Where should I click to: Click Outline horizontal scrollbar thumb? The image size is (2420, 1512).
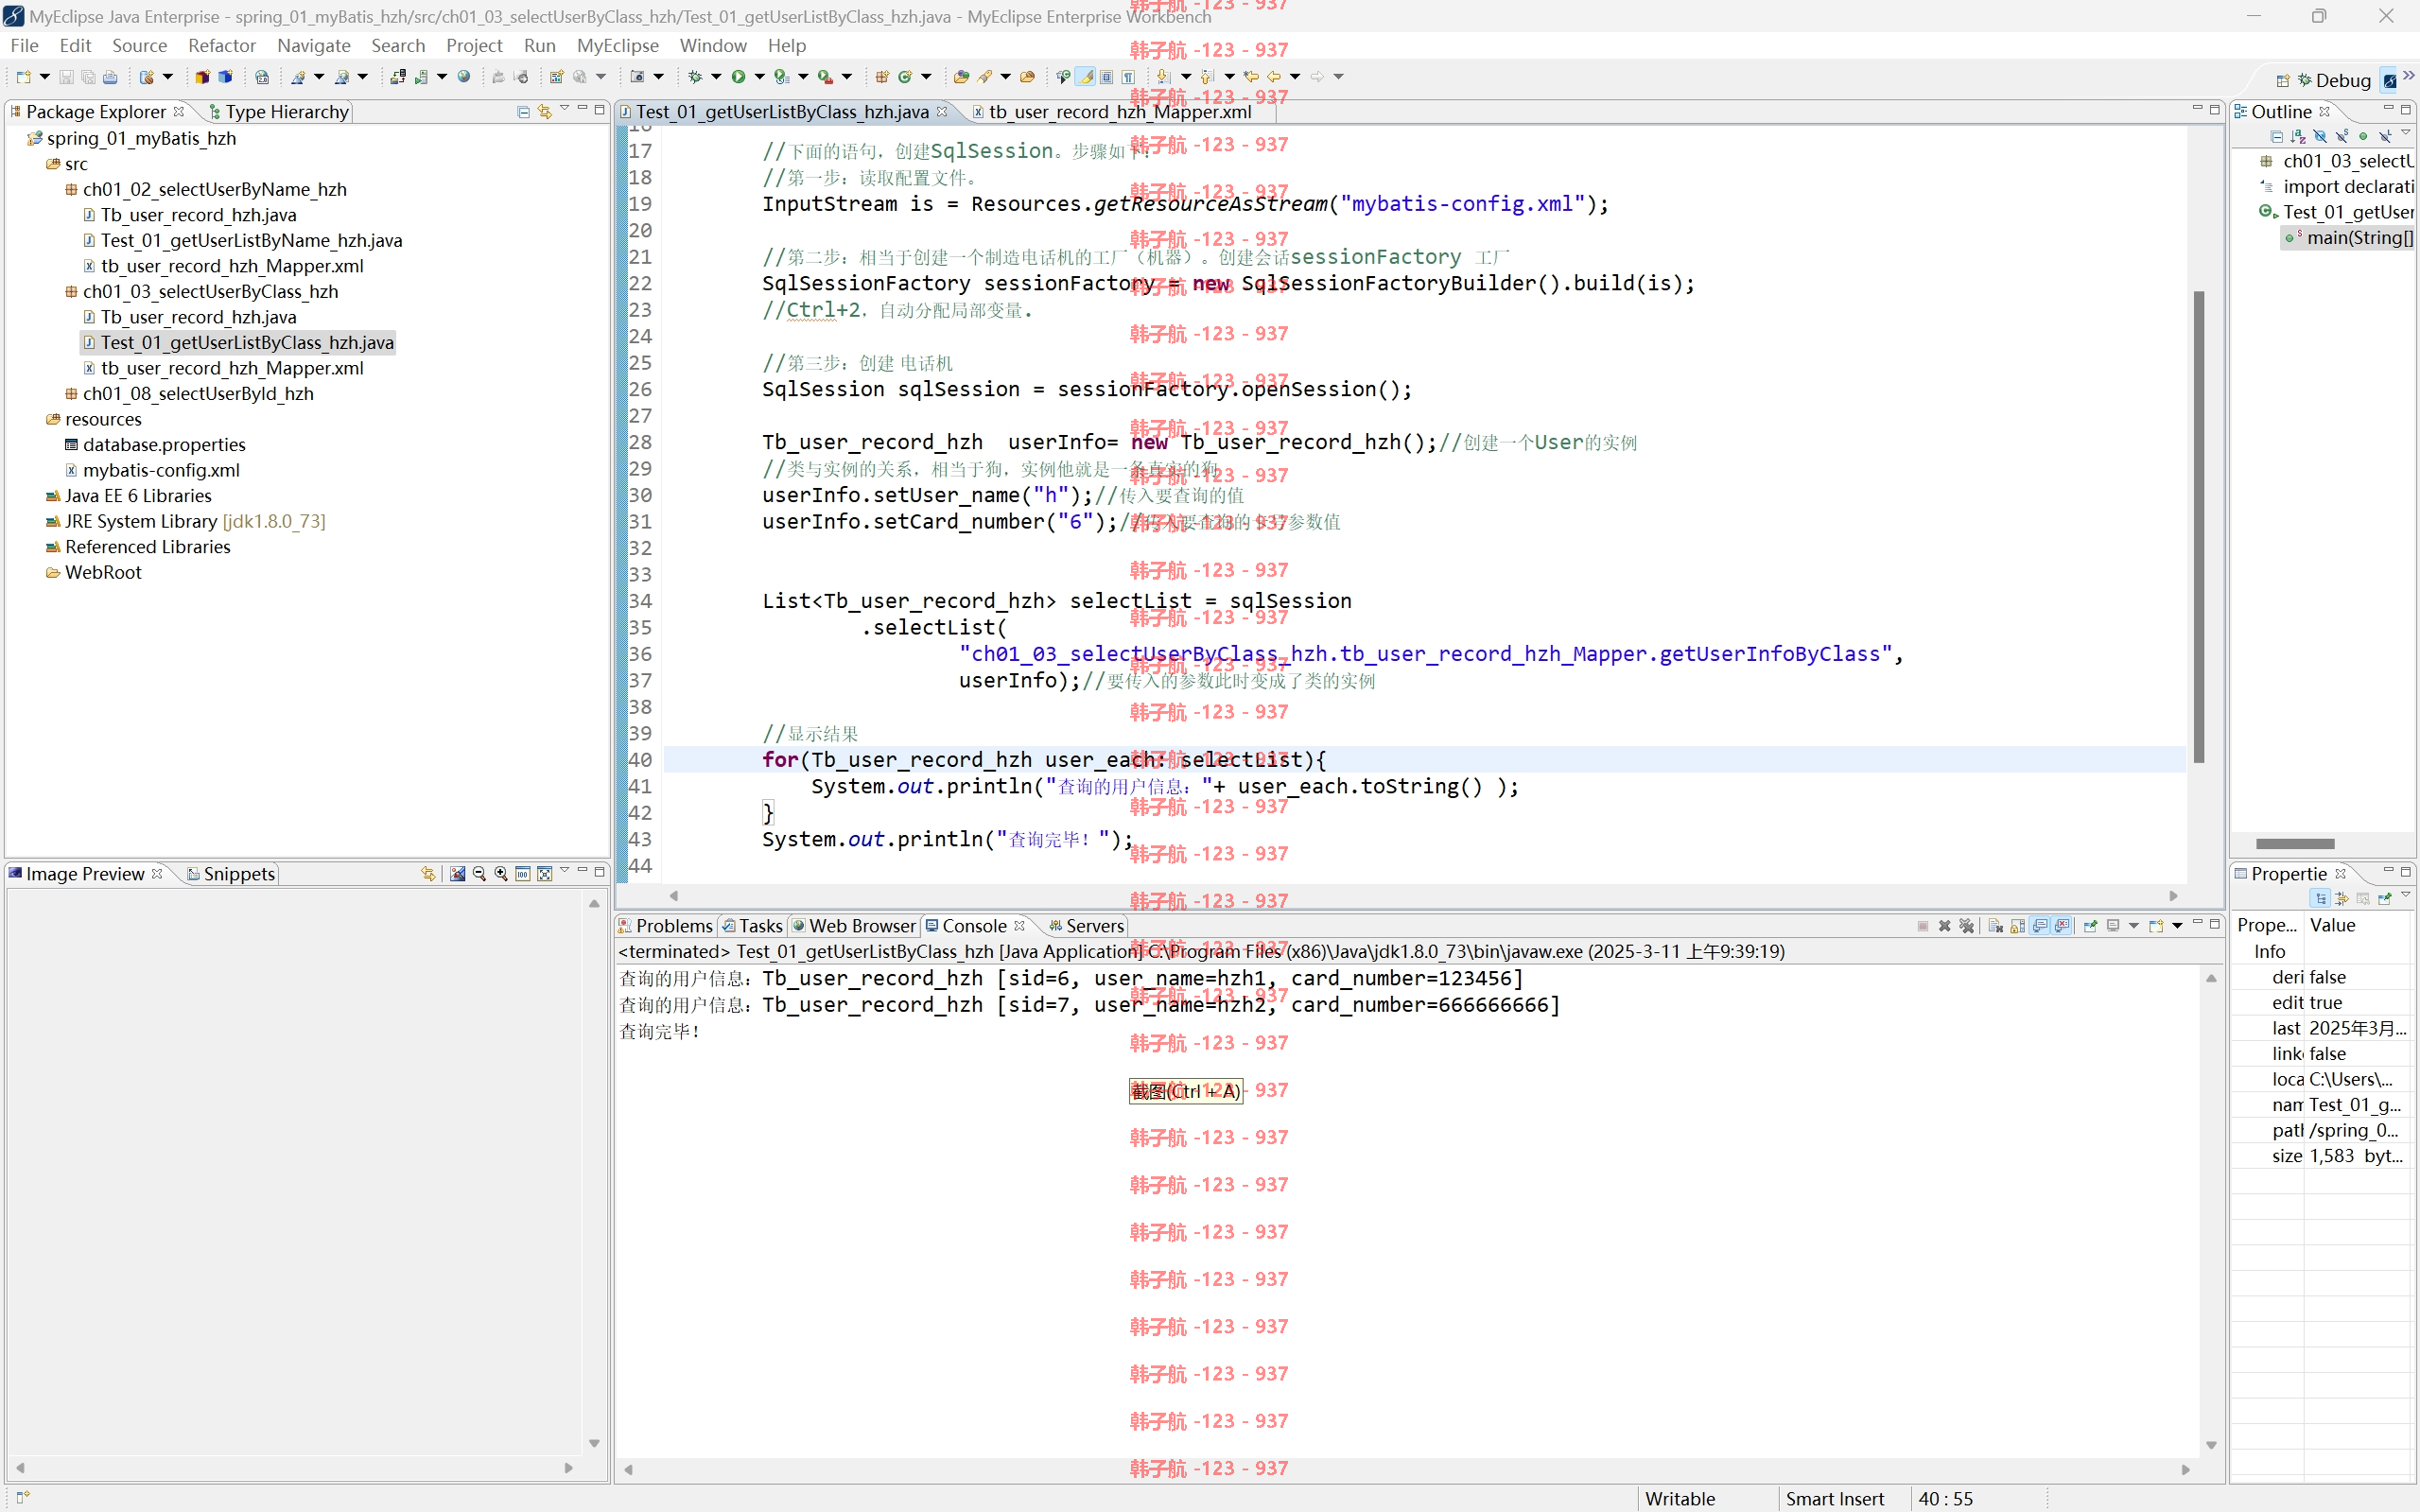[x=2295, y=843]
